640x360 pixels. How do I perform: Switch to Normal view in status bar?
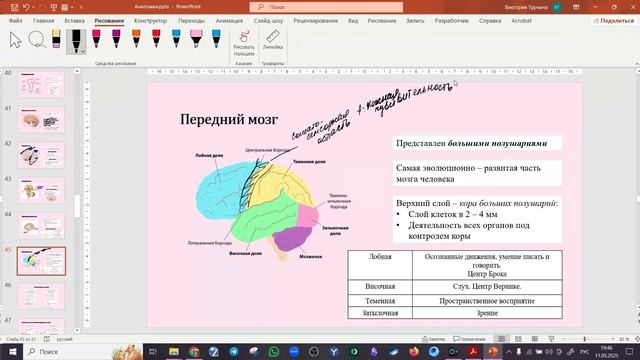click(502, 339)
